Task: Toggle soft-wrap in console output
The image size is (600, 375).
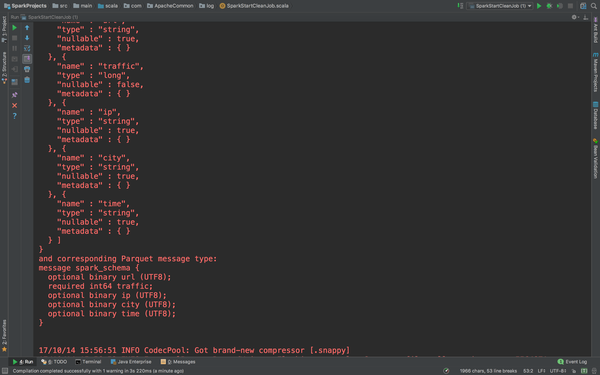Action: point(27,48)
